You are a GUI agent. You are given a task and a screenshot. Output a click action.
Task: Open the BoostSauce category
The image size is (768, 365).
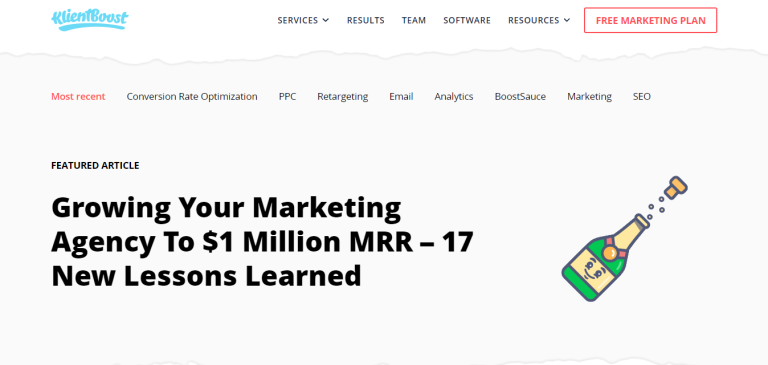click(x=520, y=97)
